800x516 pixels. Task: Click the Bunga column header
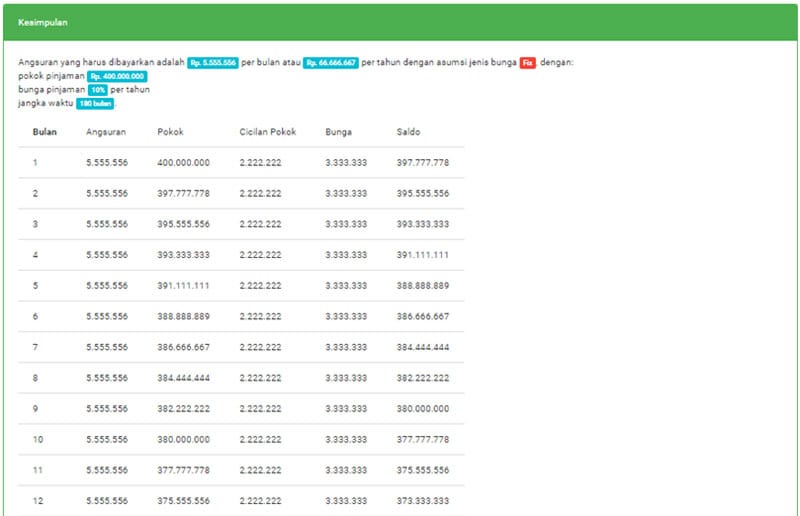click(x=338, y=131)
